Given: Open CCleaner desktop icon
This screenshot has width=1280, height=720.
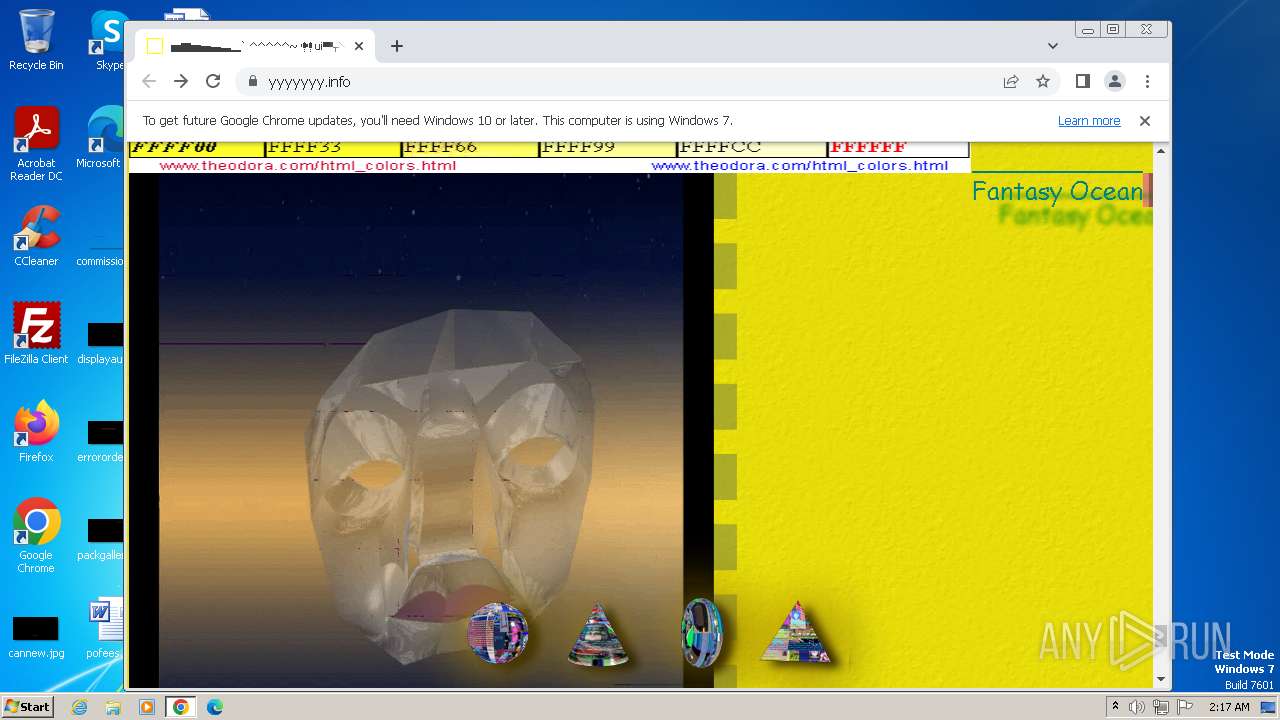Looking at the screenshot, I should 36,236.
